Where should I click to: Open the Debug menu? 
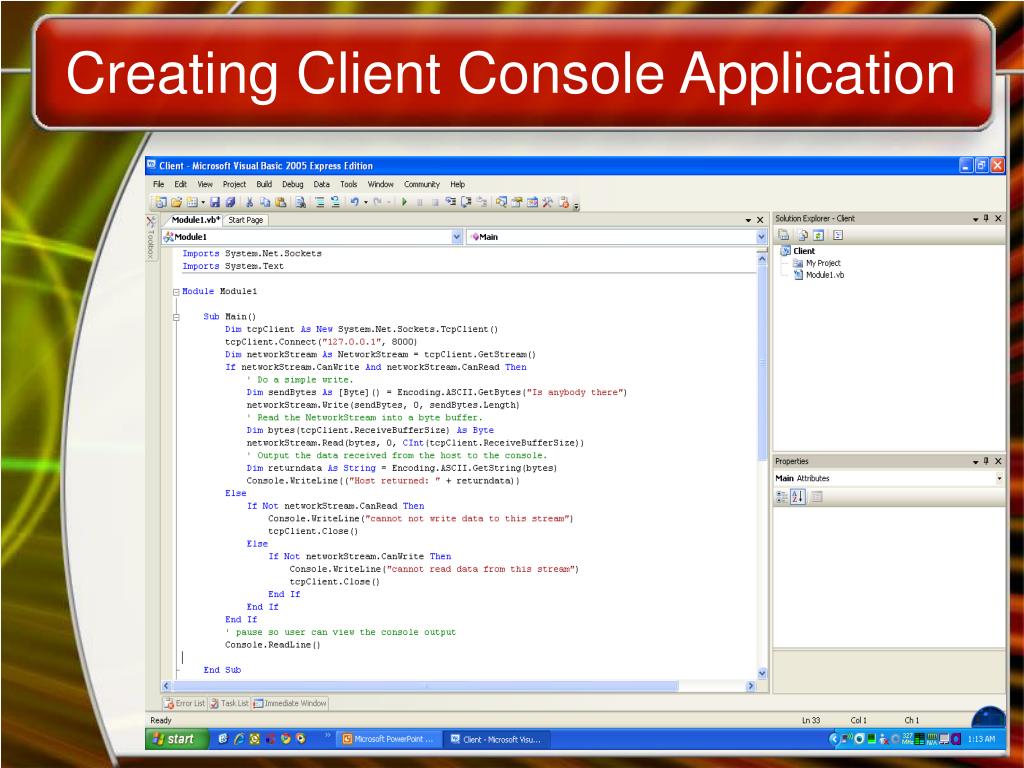click(293, 184)
